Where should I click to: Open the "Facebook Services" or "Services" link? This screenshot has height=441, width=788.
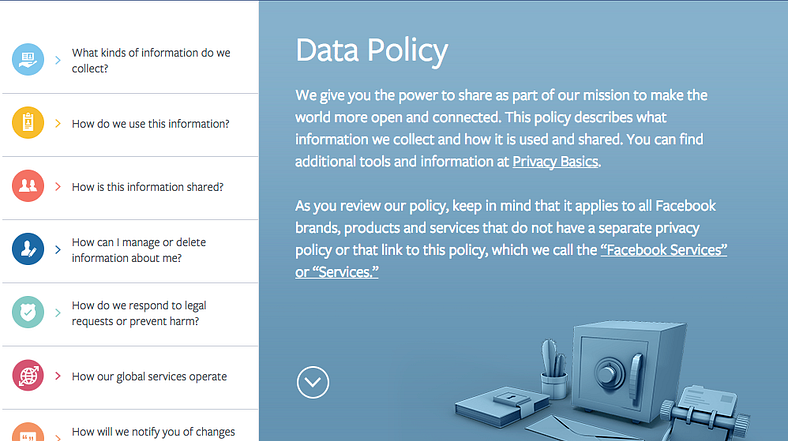[662, 250]
